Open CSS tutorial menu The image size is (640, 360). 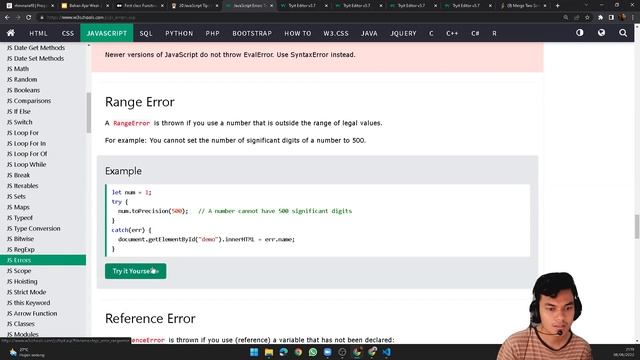68,33
